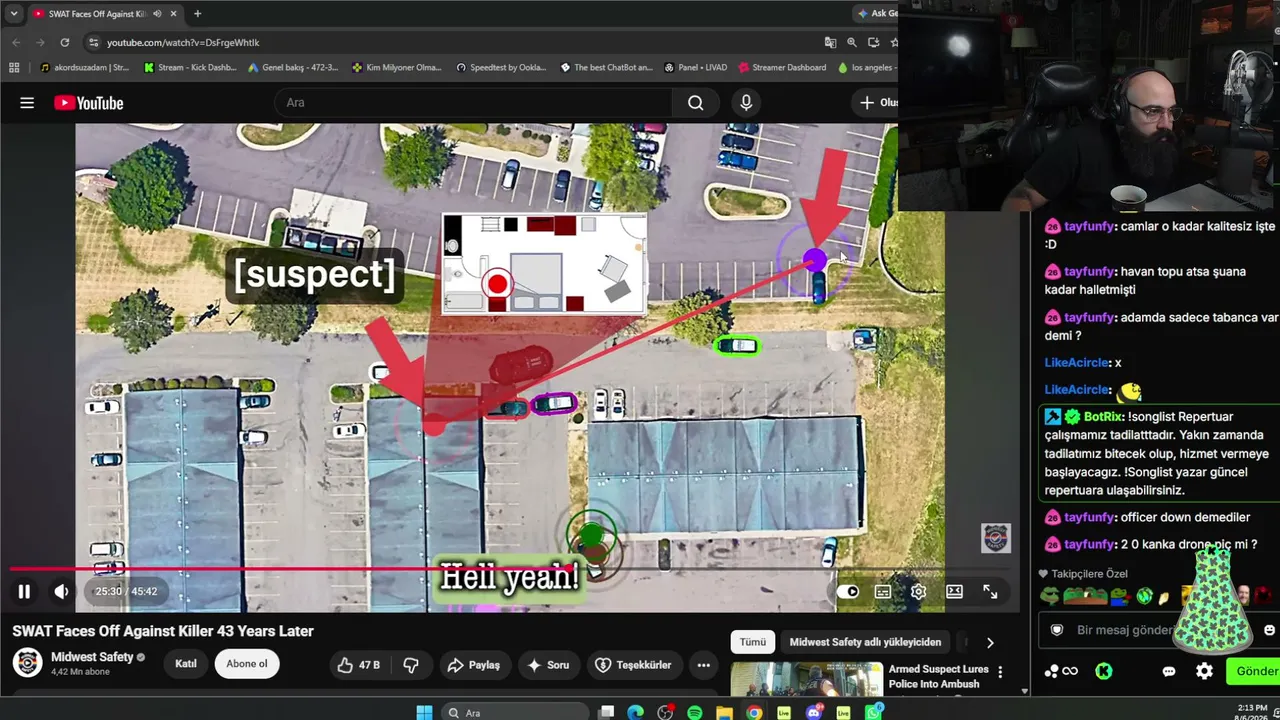
Task: Reload the current page
Action: click(x=65, y=43)
